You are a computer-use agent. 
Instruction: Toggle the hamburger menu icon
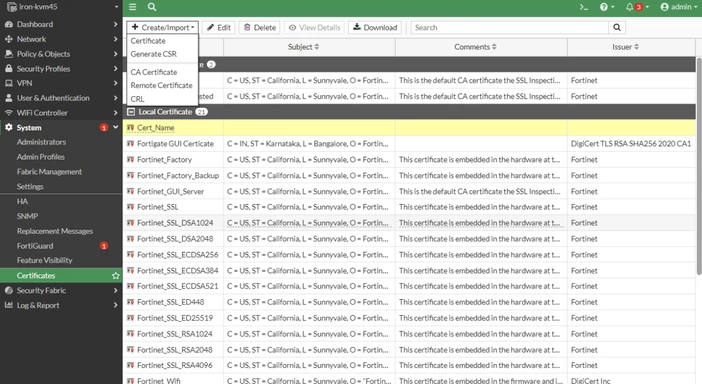pos(133,7)
